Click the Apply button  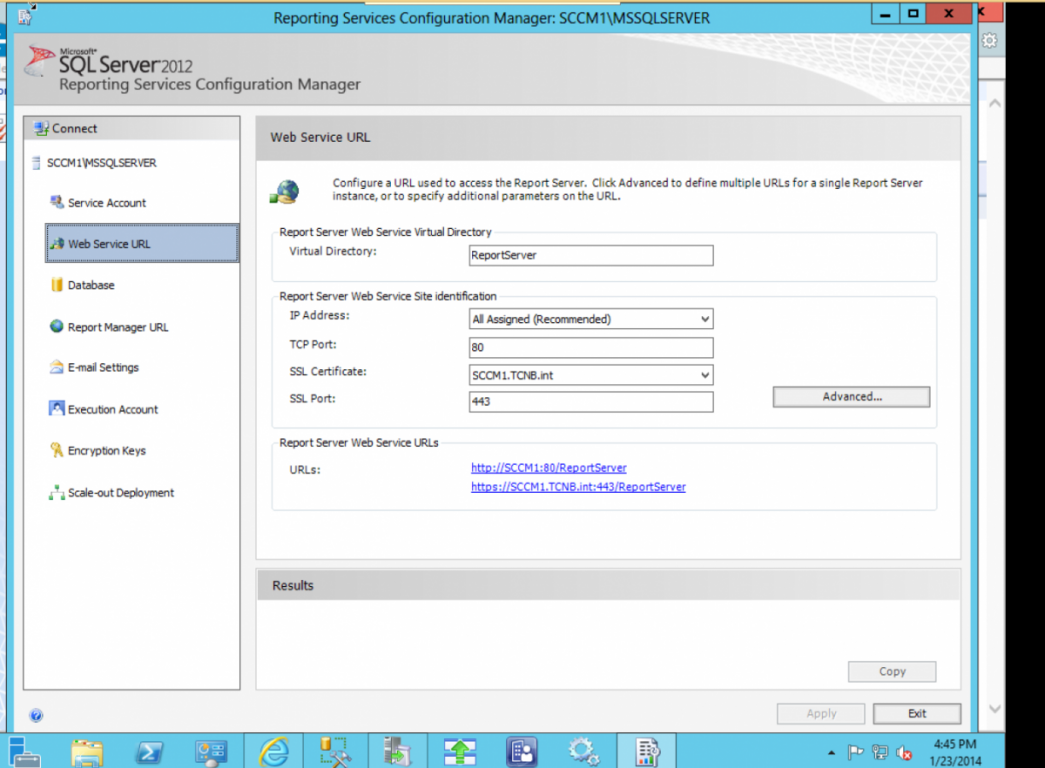pos(821,713)
